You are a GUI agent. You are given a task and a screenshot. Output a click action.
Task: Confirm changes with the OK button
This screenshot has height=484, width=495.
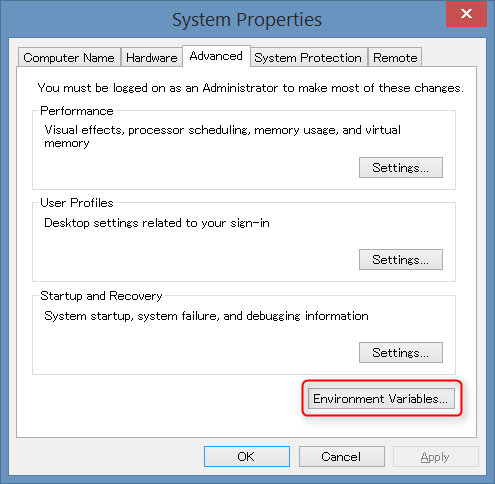coord(247,457)
